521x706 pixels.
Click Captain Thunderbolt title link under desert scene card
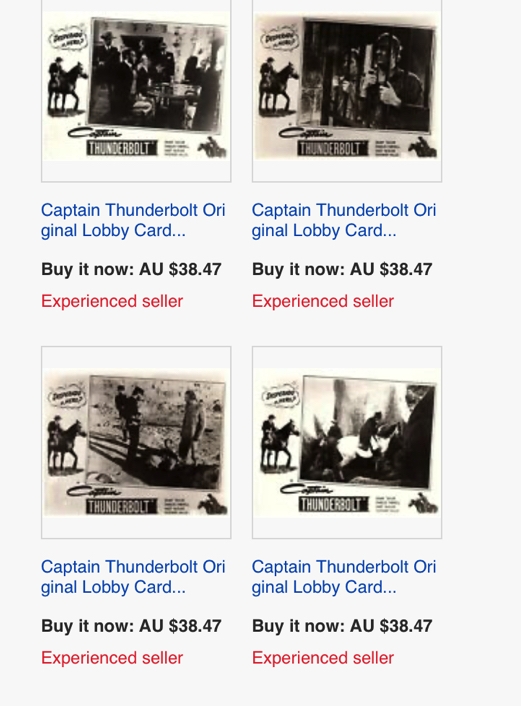pyautogui.click(x=133, y=577)
